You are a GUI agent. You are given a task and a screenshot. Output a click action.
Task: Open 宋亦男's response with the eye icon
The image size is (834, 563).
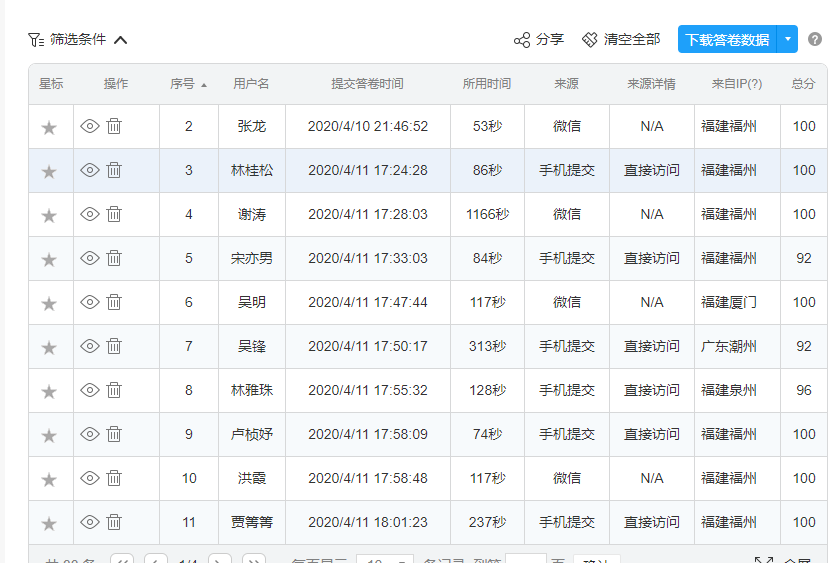pos(90,258)
